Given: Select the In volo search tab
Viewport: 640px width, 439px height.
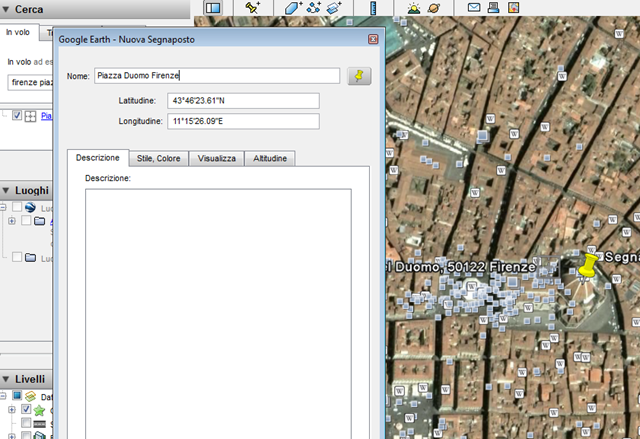Looking at the screenshot, I should pyautogui.click(x=18, y=32).
